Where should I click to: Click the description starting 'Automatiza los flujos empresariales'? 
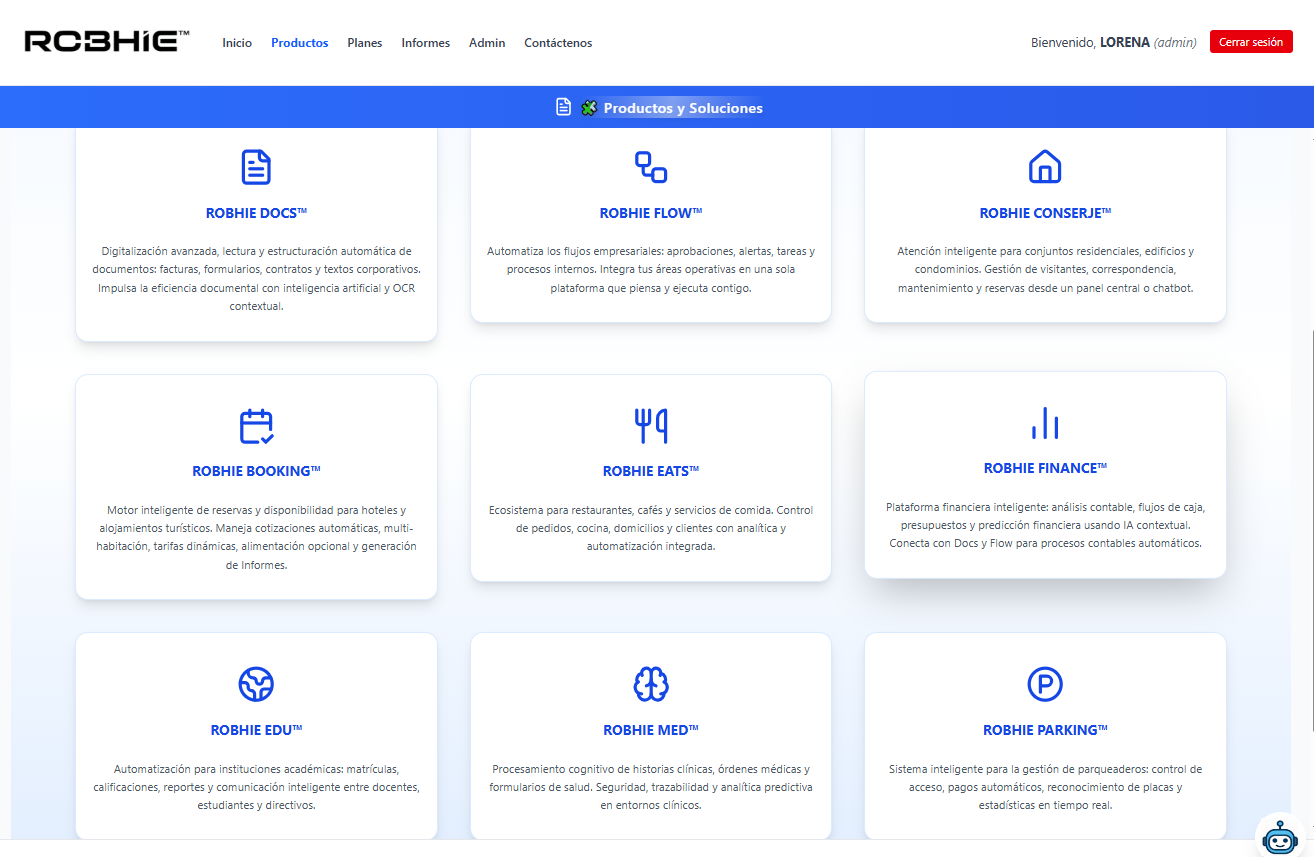651,270
